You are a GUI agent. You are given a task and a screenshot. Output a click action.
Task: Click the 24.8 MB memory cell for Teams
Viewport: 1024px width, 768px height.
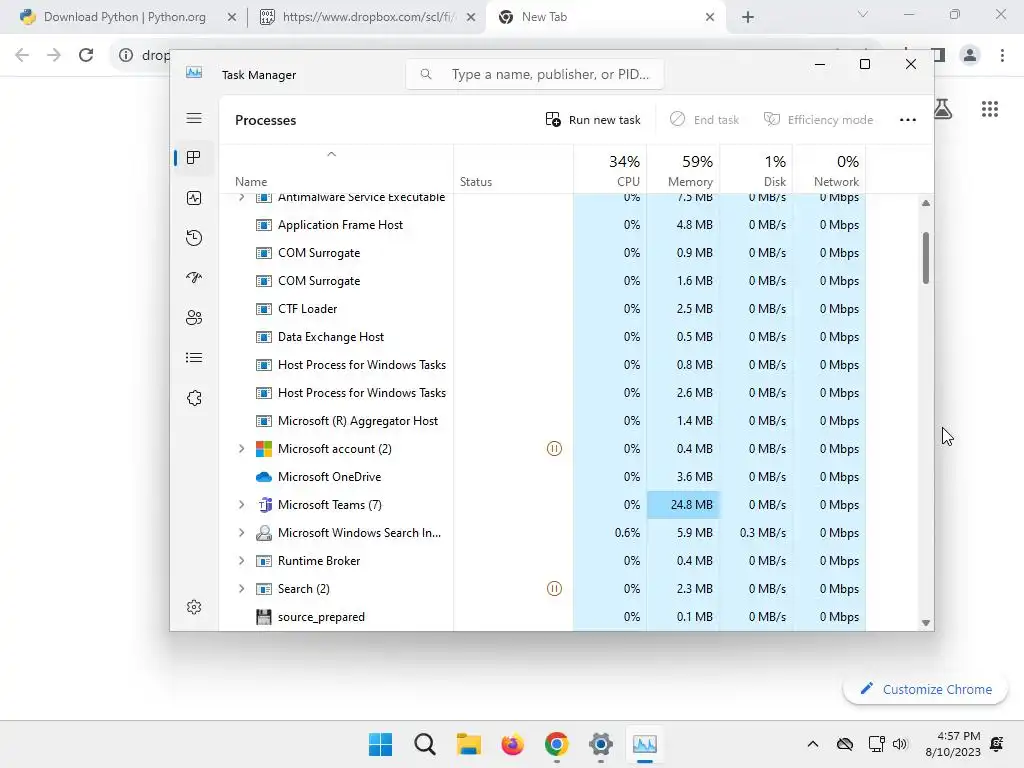point(683,505)
